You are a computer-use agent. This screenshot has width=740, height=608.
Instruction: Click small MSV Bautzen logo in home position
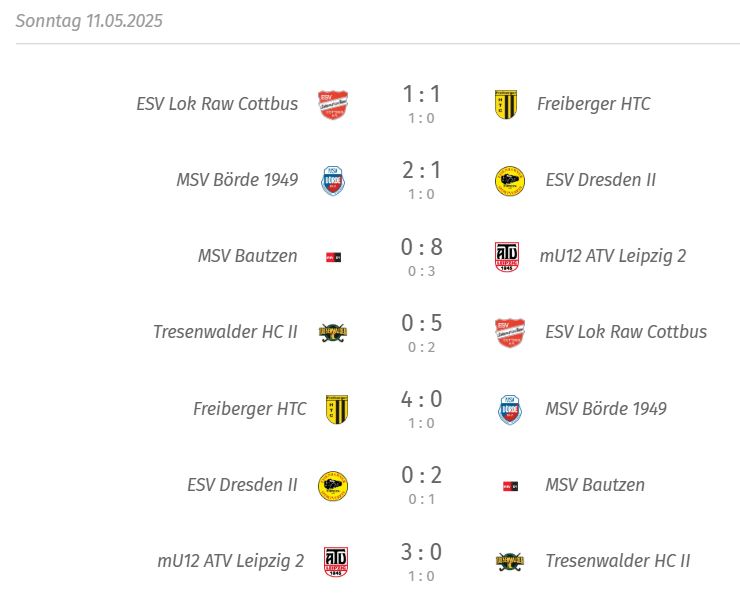click(x=333, y=257)
